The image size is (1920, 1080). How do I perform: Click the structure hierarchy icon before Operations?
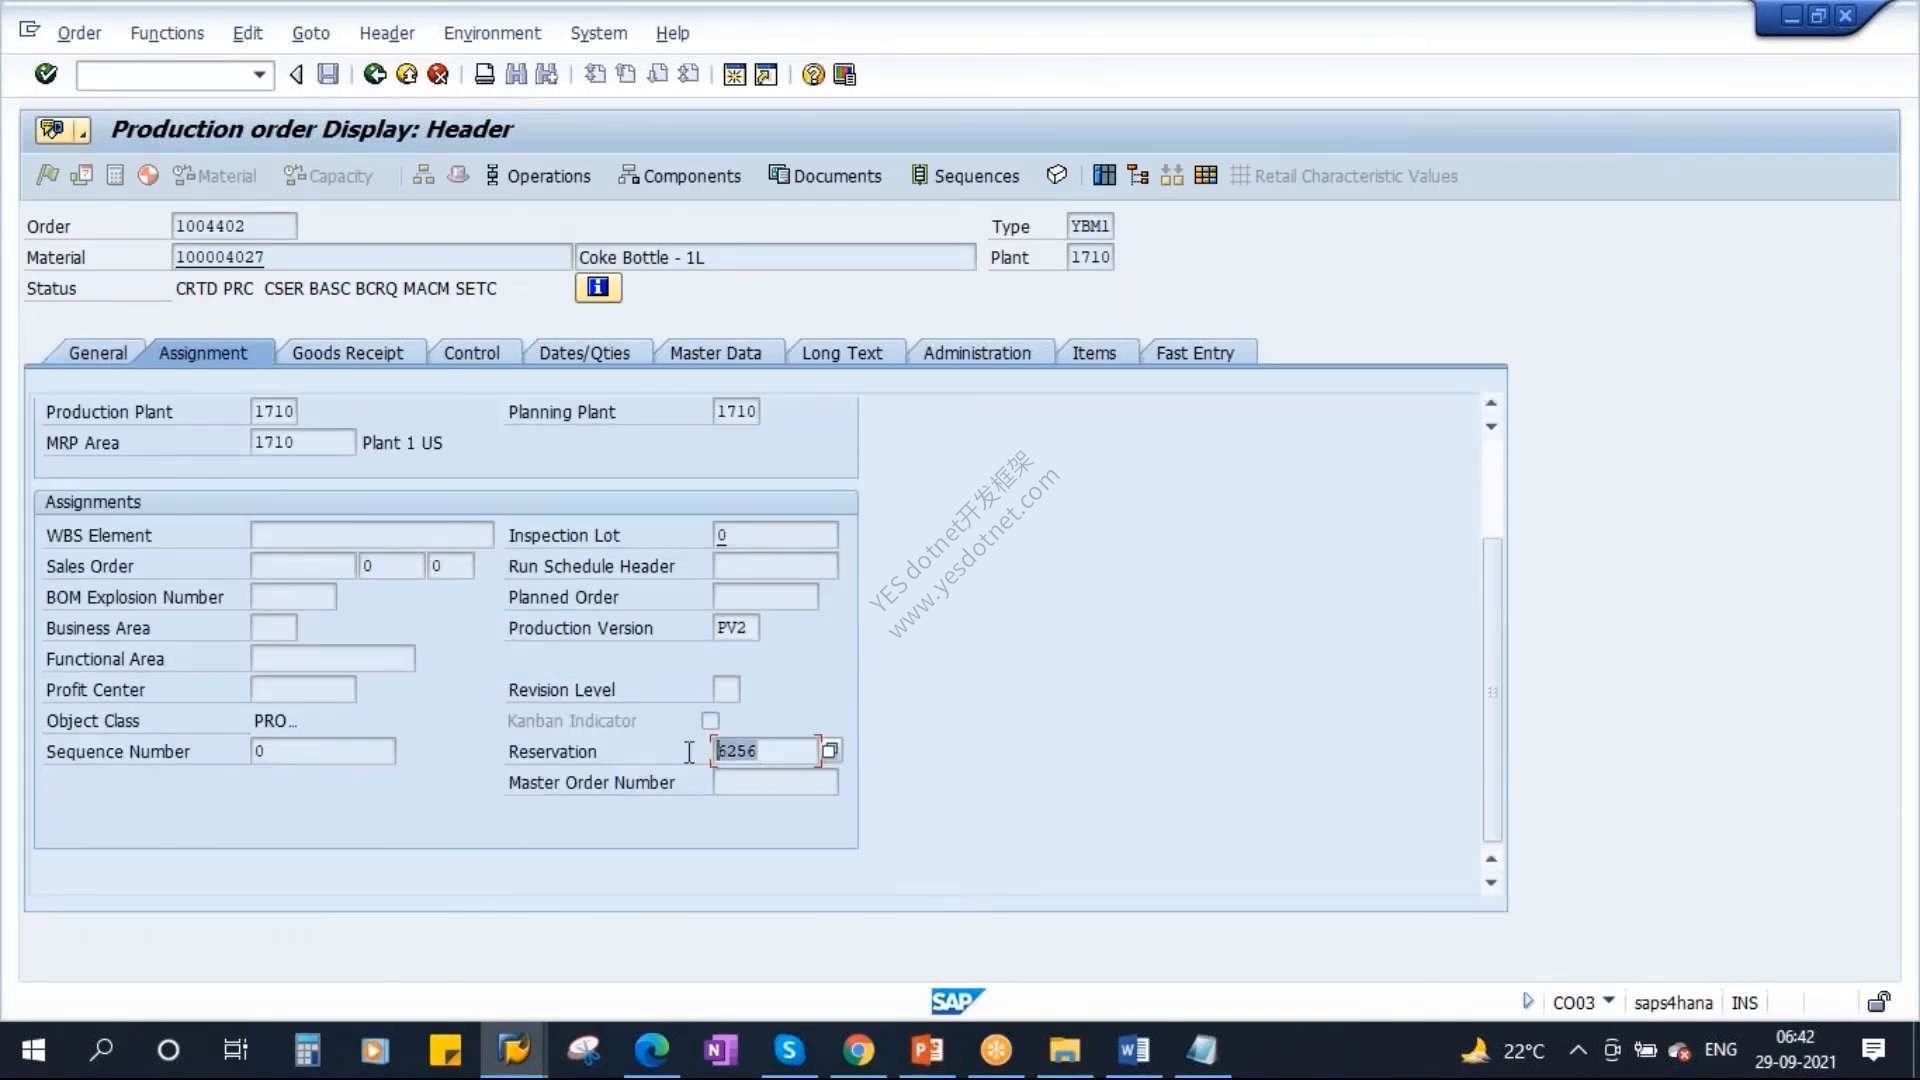click(x=424, y=175)
